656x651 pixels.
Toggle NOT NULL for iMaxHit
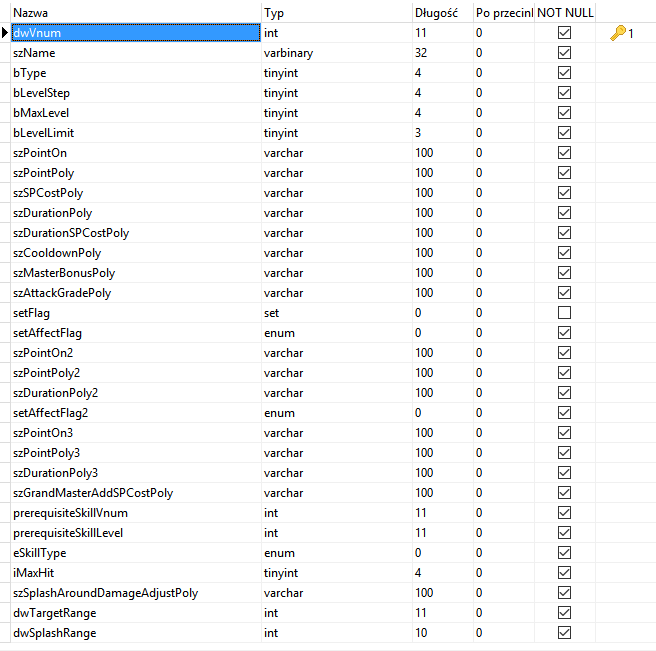coord(564,573)
